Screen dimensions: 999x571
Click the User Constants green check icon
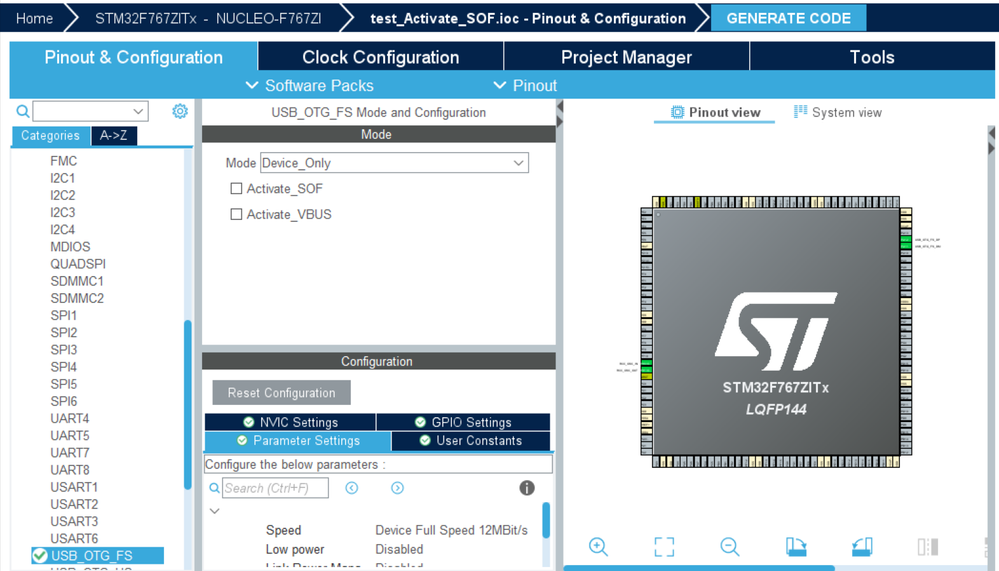pyautogui.click(x=425, y=440)
